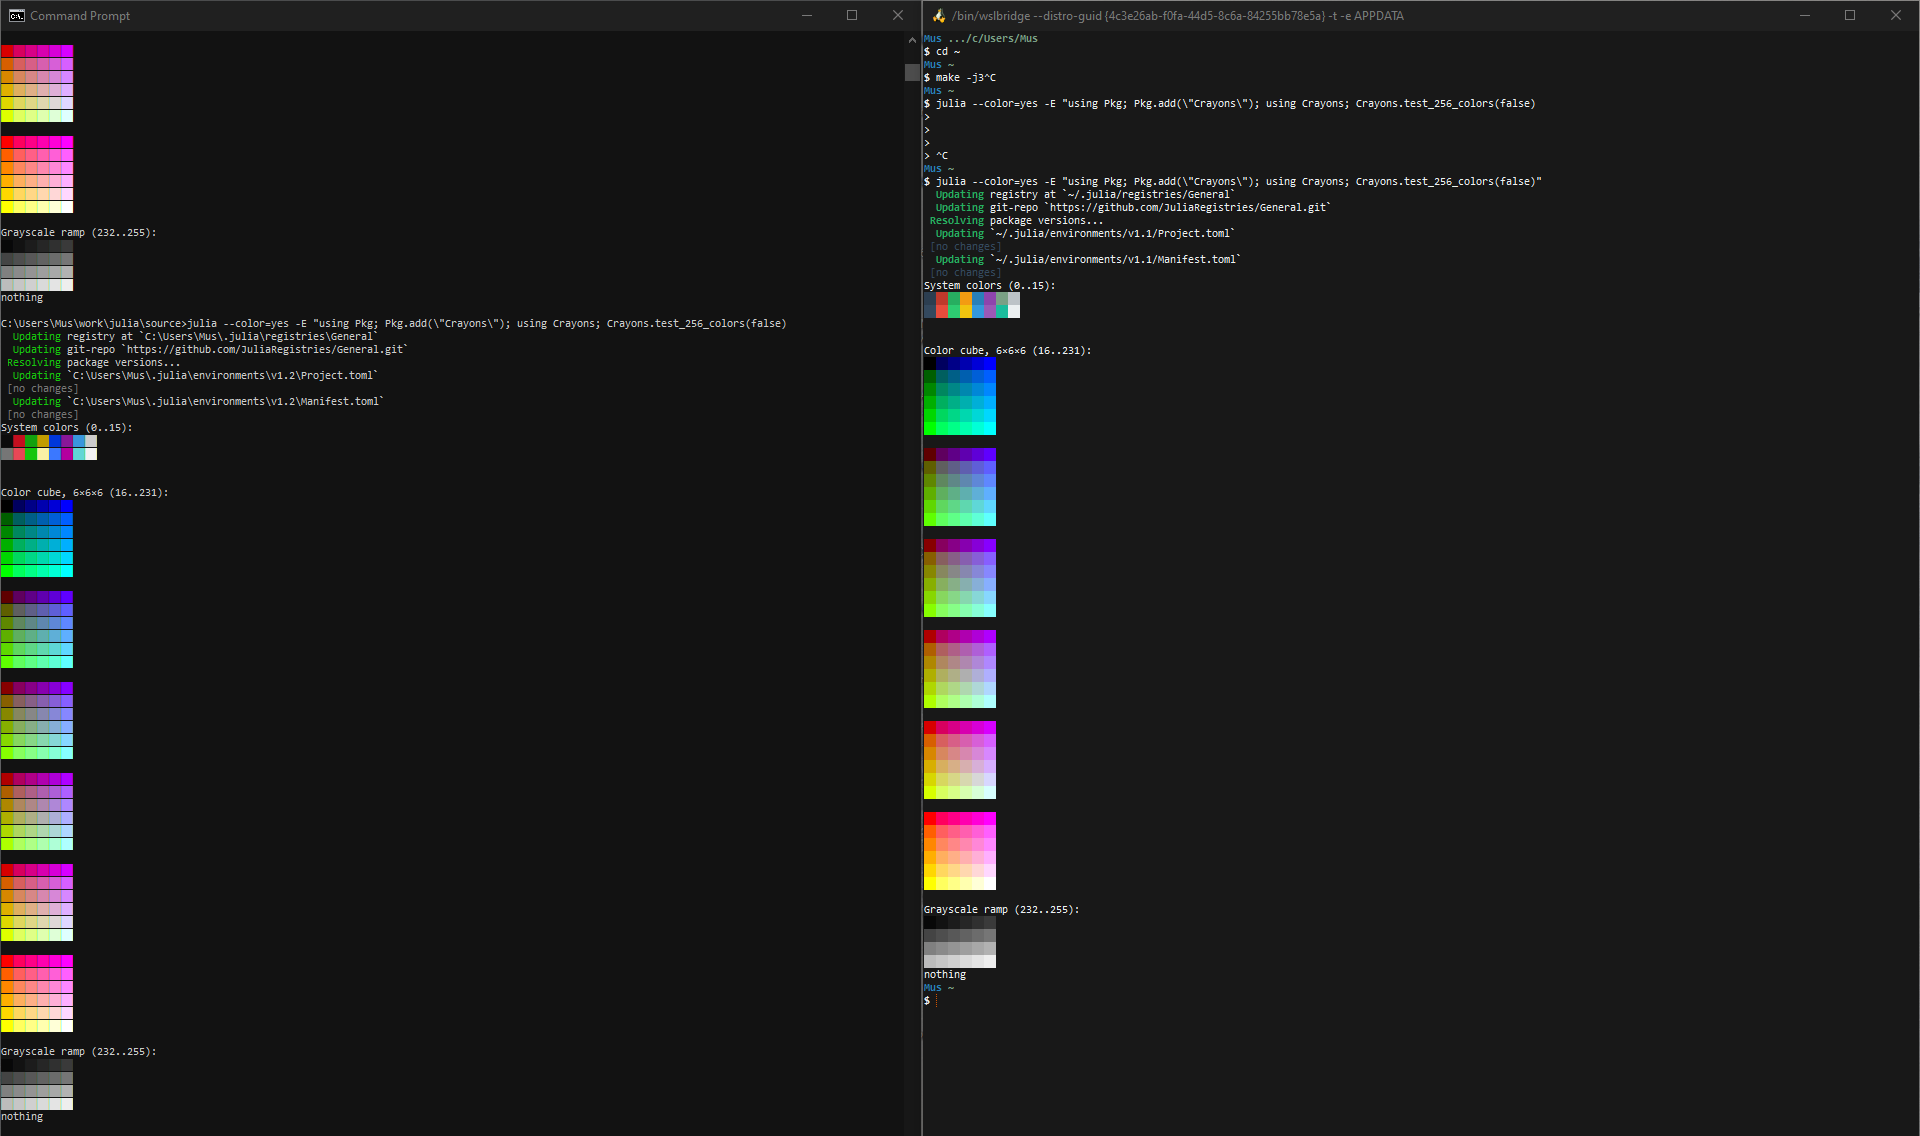Click the GitHub General.git URL in wslbridge terminal

(x=1188, y=208)
